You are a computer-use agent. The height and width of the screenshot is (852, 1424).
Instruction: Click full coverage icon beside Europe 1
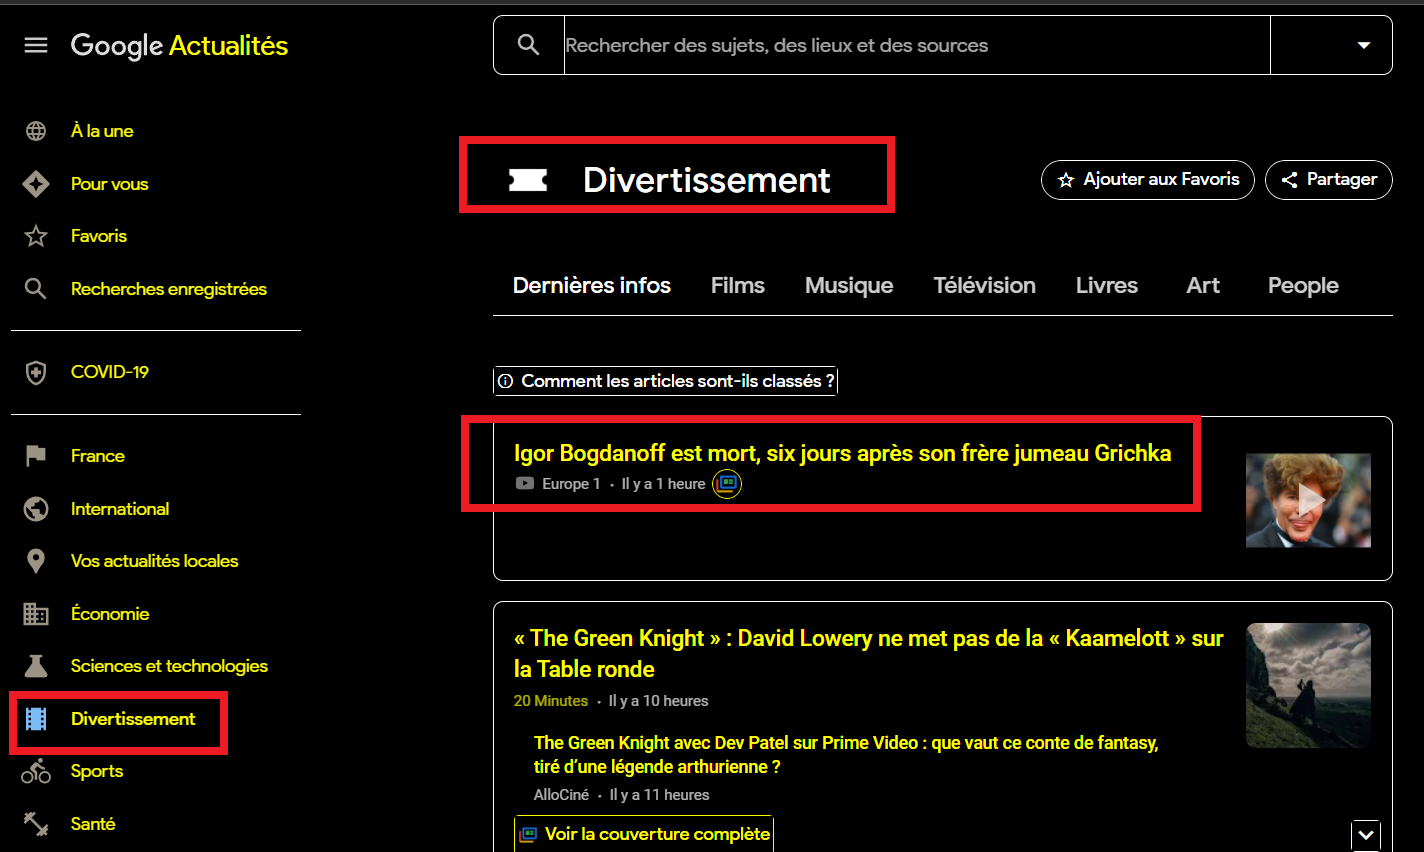pyautogui.click(x=727, y=484)
